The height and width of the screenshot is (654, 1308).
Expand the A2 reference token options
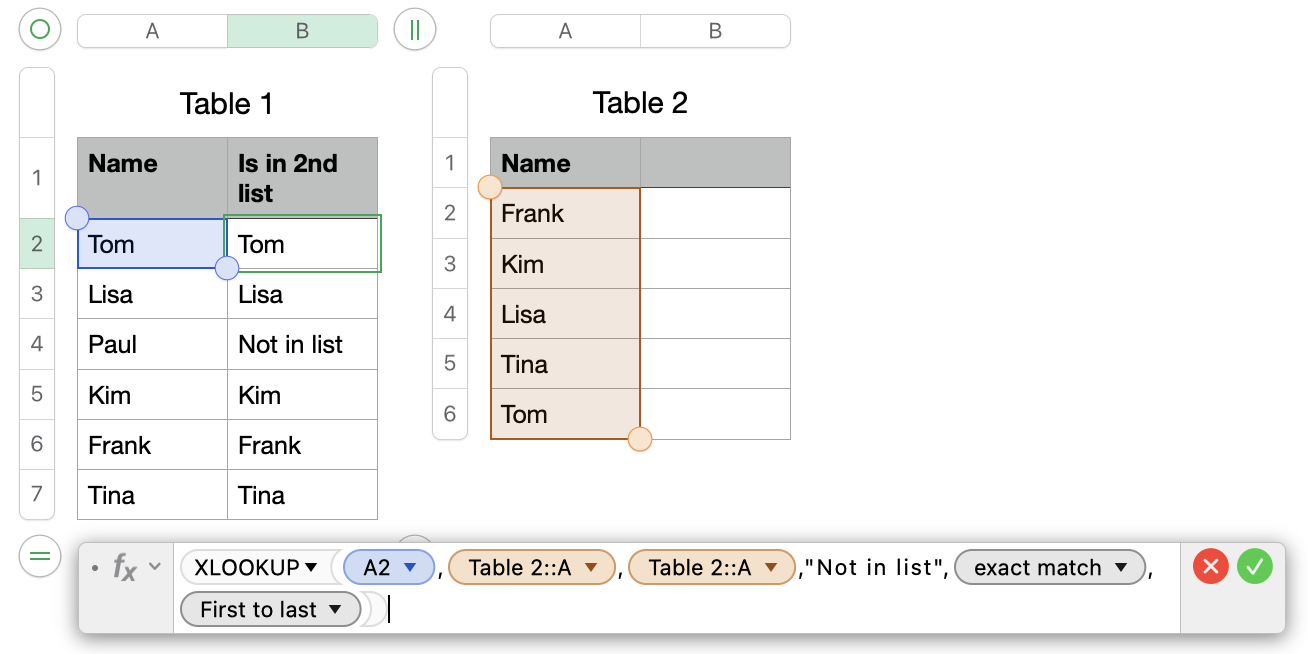tap(409, 568)
